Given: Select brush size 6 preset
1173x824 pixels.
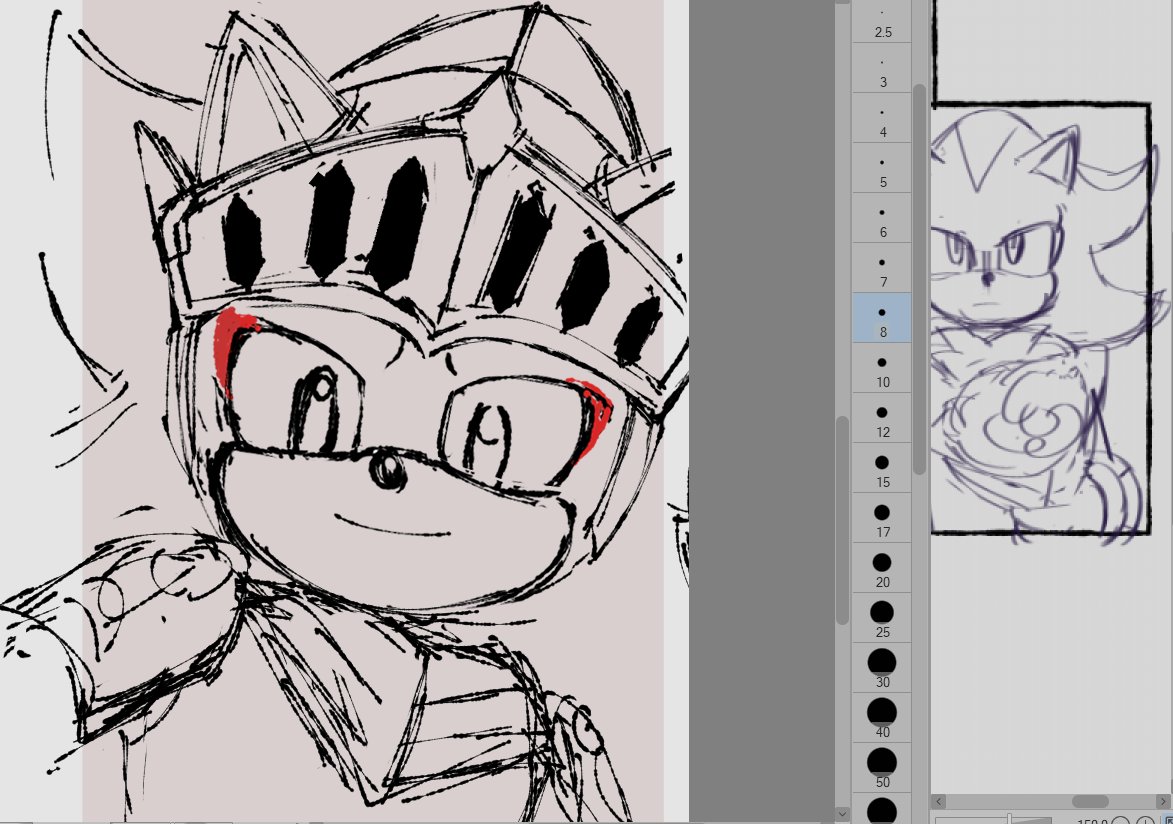Looking at the screenshot, I should click(882, 219).
